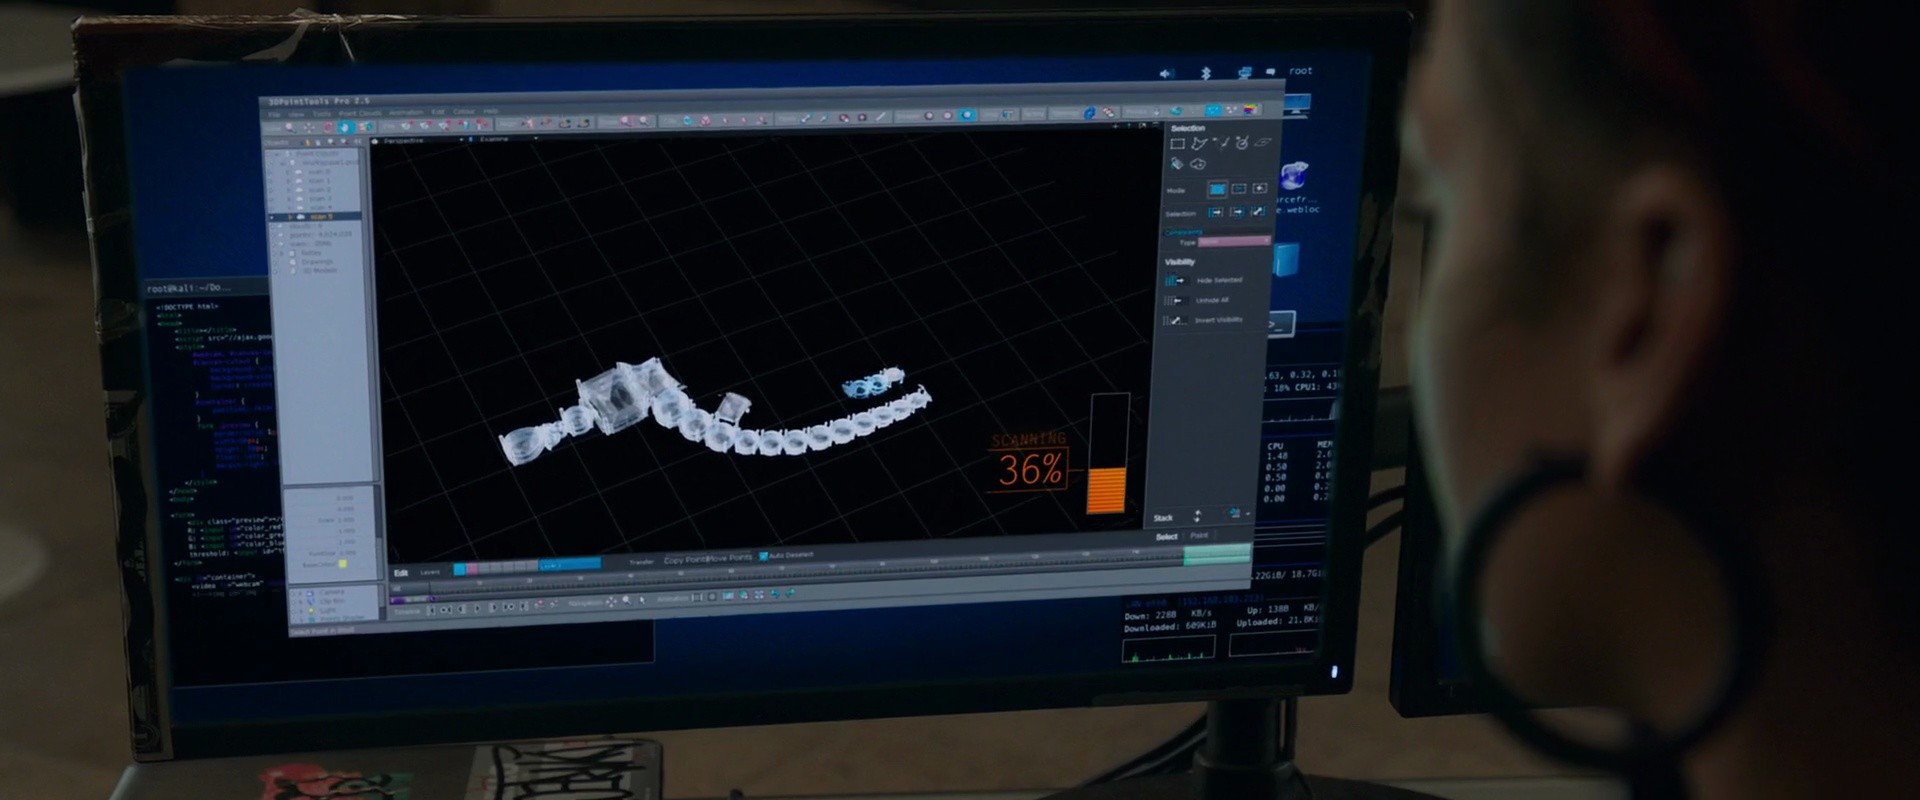Click the Invert Visibility icon
1920x800 pixels.
pos(1174,321)
